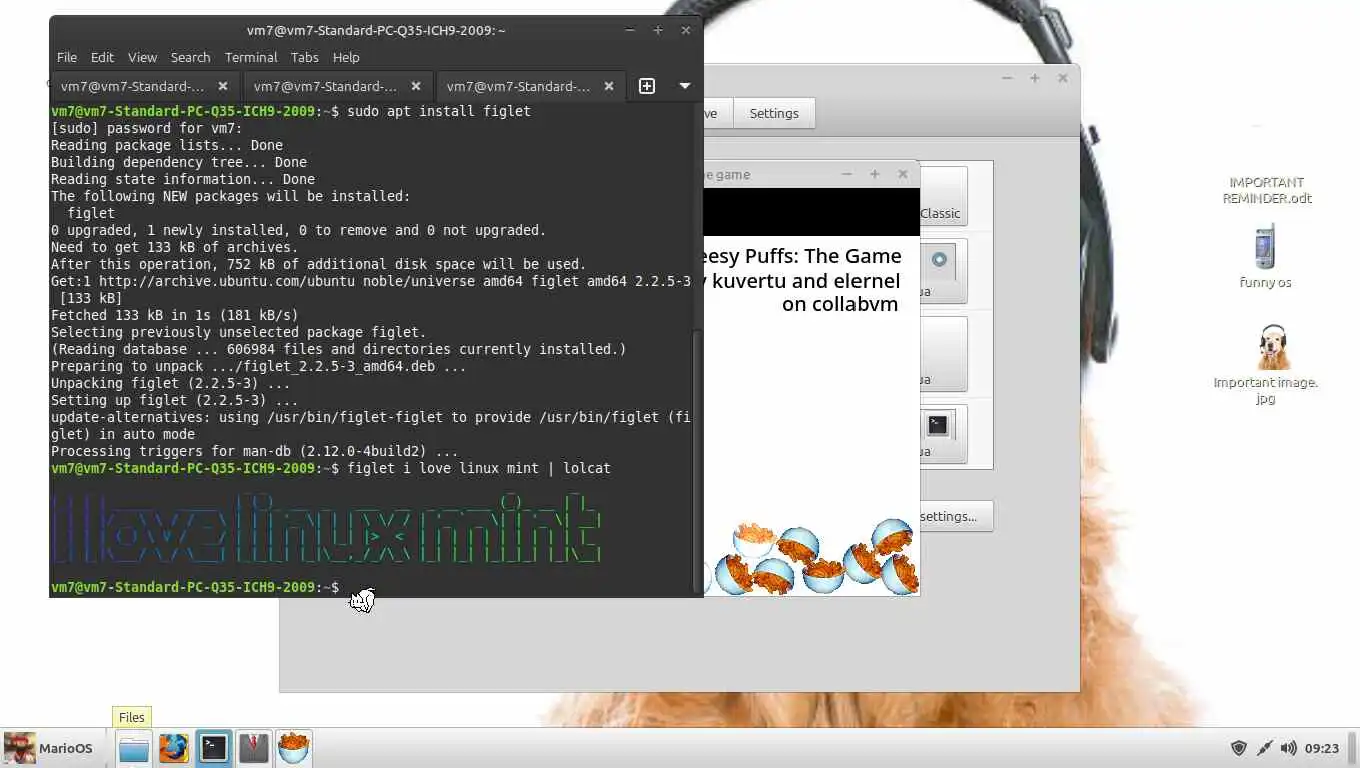Launch Firefox from the taskbar
This screenshot has width=1360, height=768.
tap(173, 748)
